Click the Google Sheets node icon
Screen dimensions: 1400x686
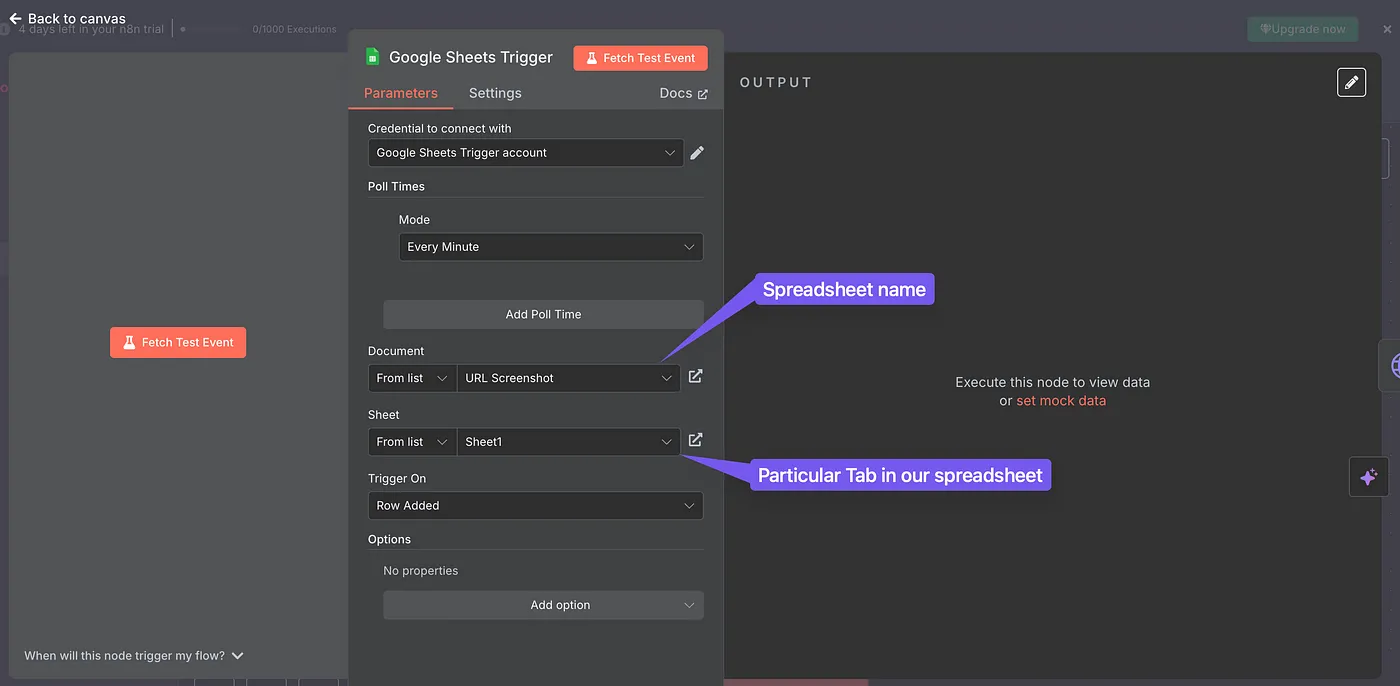(372, 57)
